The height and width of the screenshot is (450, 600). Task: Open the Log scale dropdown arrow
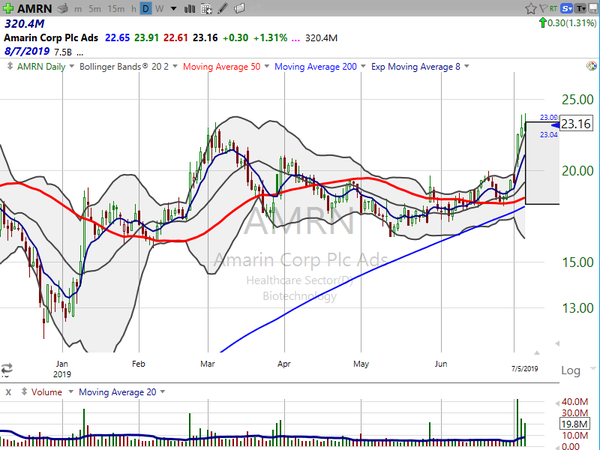(x=593, y=369)
